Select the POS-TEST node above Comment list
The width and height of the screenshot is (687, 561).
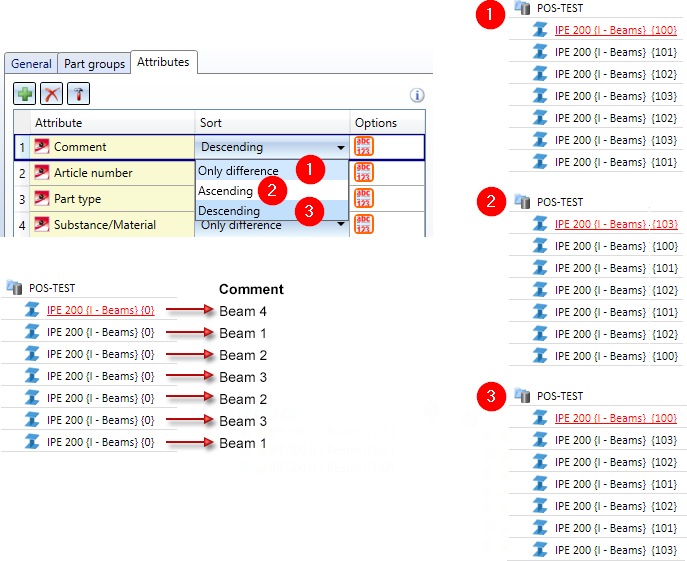click(53, 288)
